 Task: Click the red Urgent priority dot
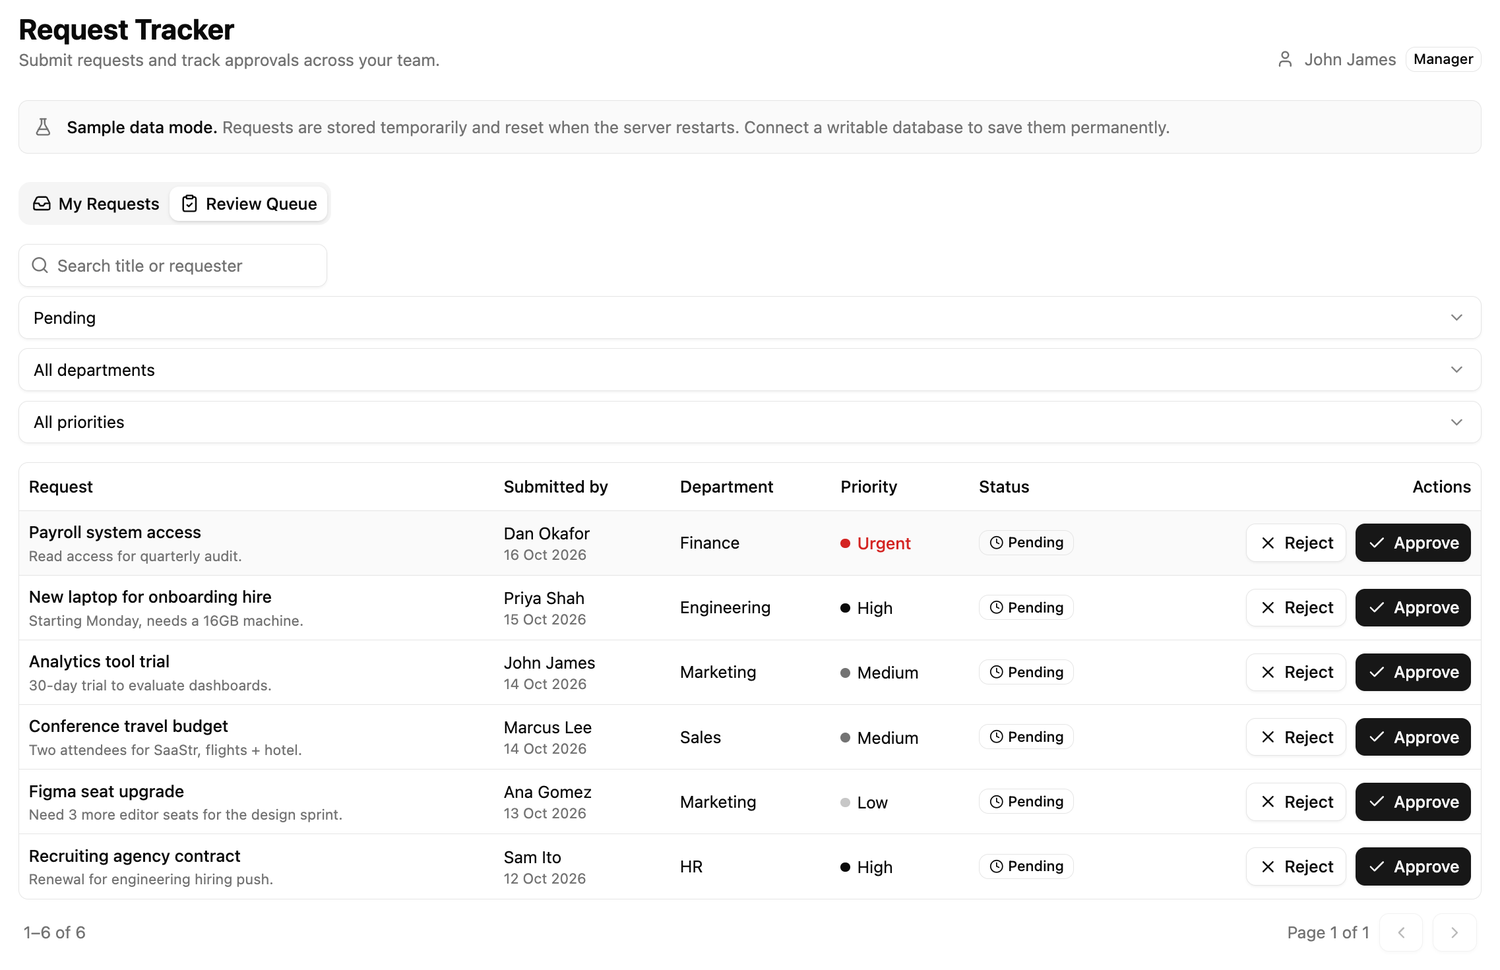[x=845, y=543]
